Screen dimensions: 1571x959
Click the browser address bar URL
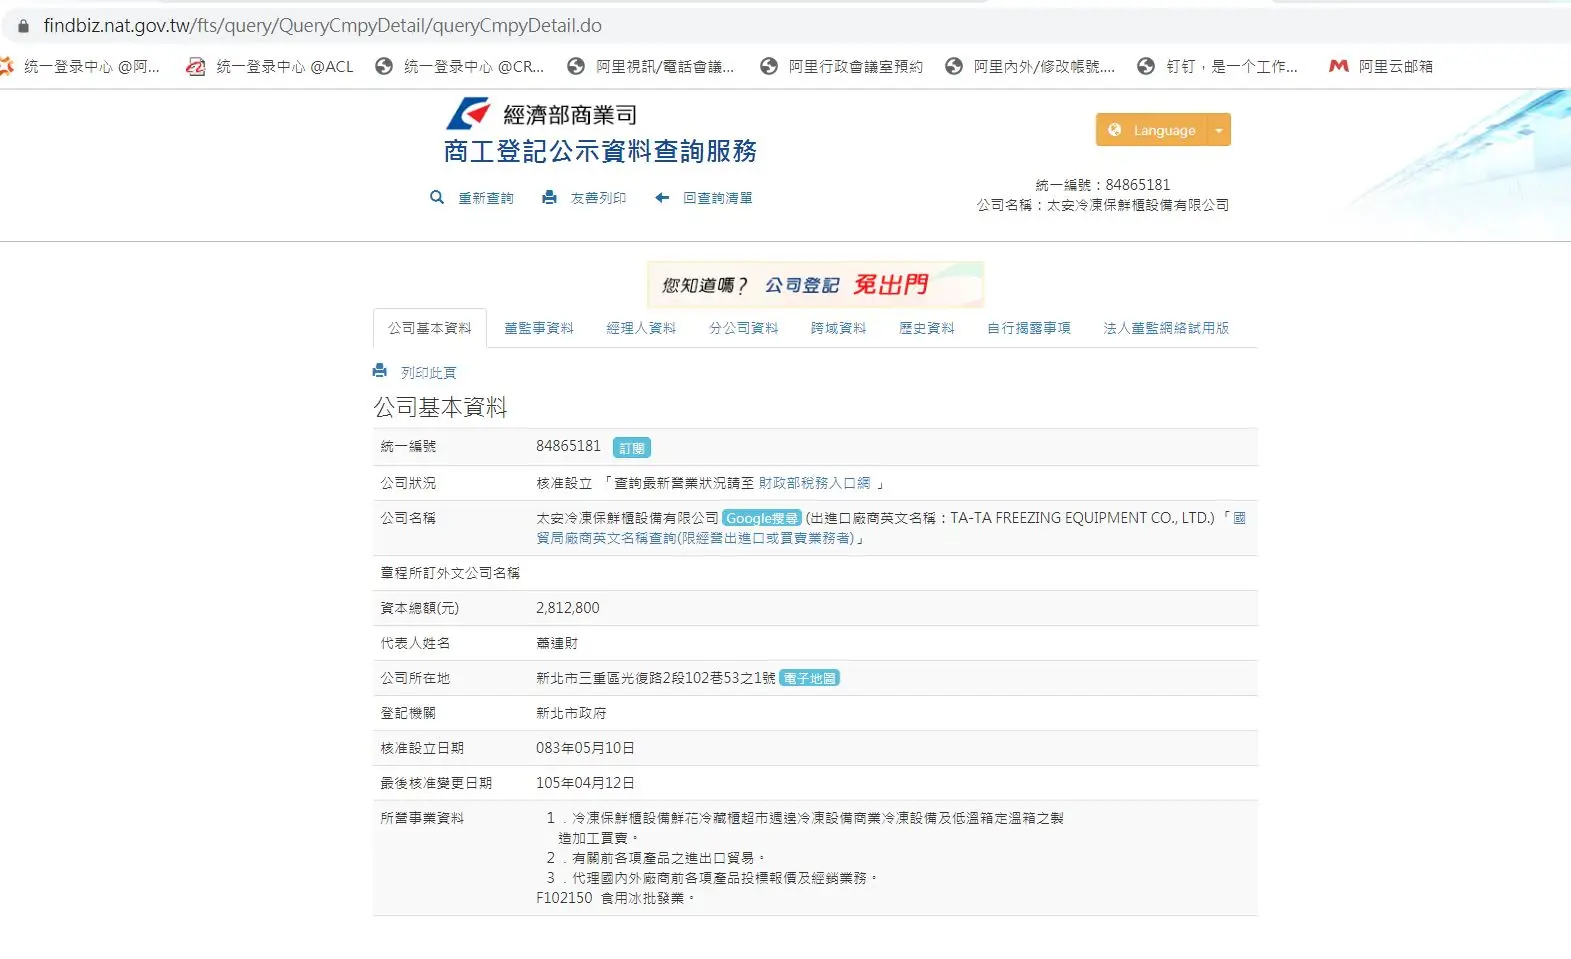pos(322,26)
